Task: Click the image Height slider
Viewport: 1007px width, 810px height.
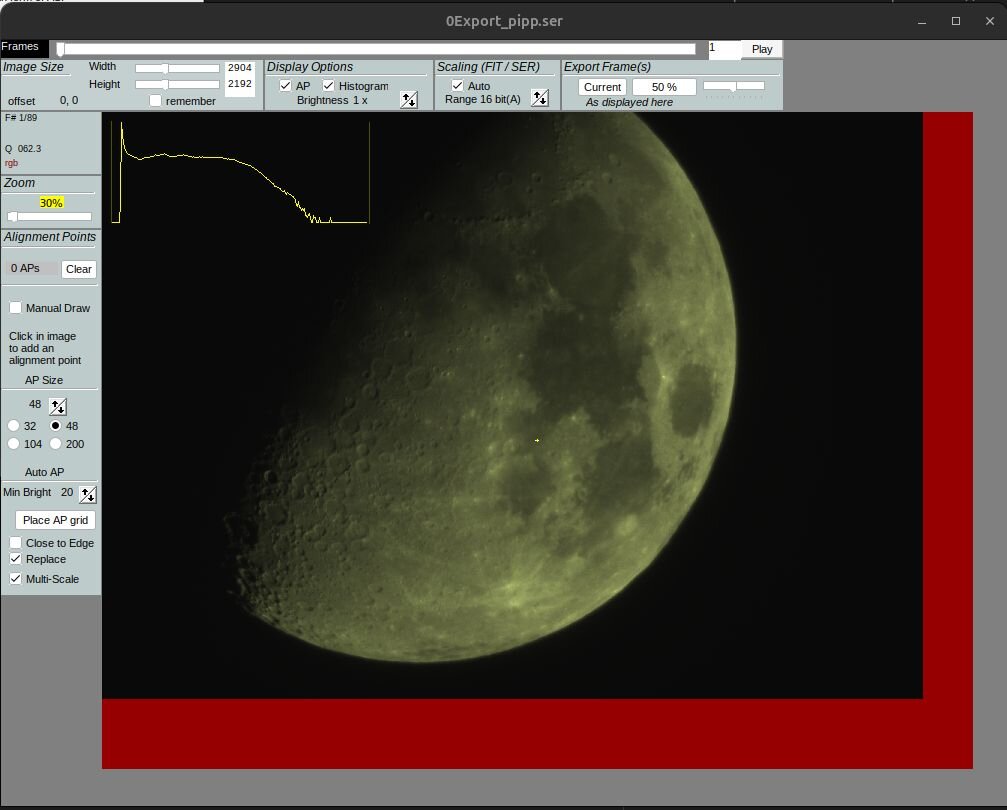Action: click(x=177, y=85)
